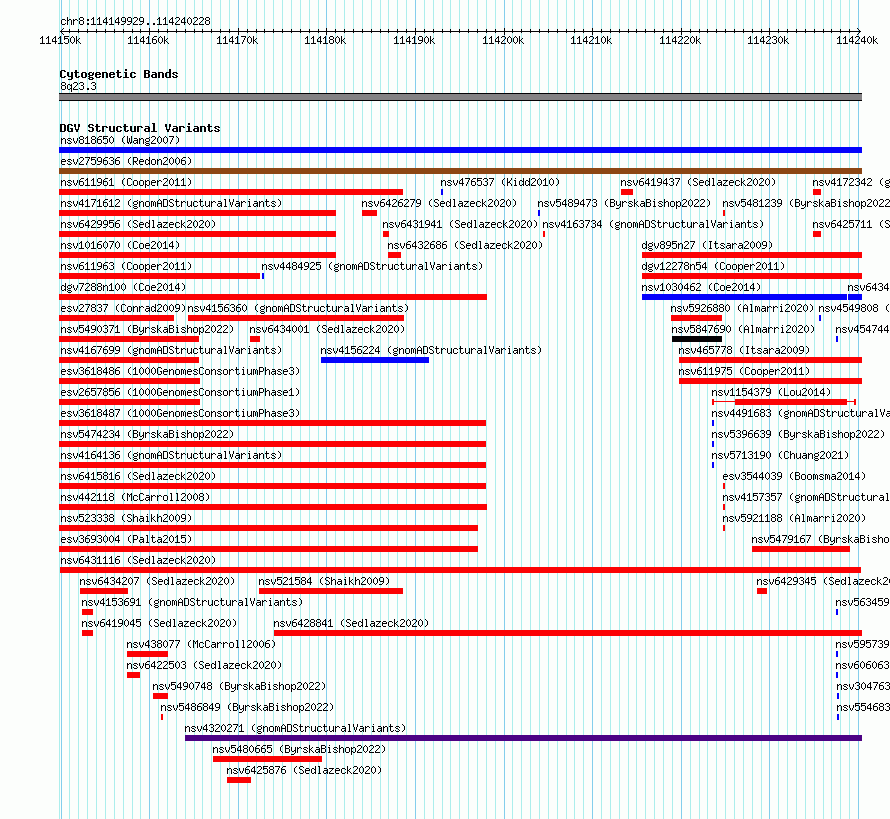Select esv3618486 (1000GenomesConsortiumPhase3) label
Screen dimensions: 890x819
(180, 371)
